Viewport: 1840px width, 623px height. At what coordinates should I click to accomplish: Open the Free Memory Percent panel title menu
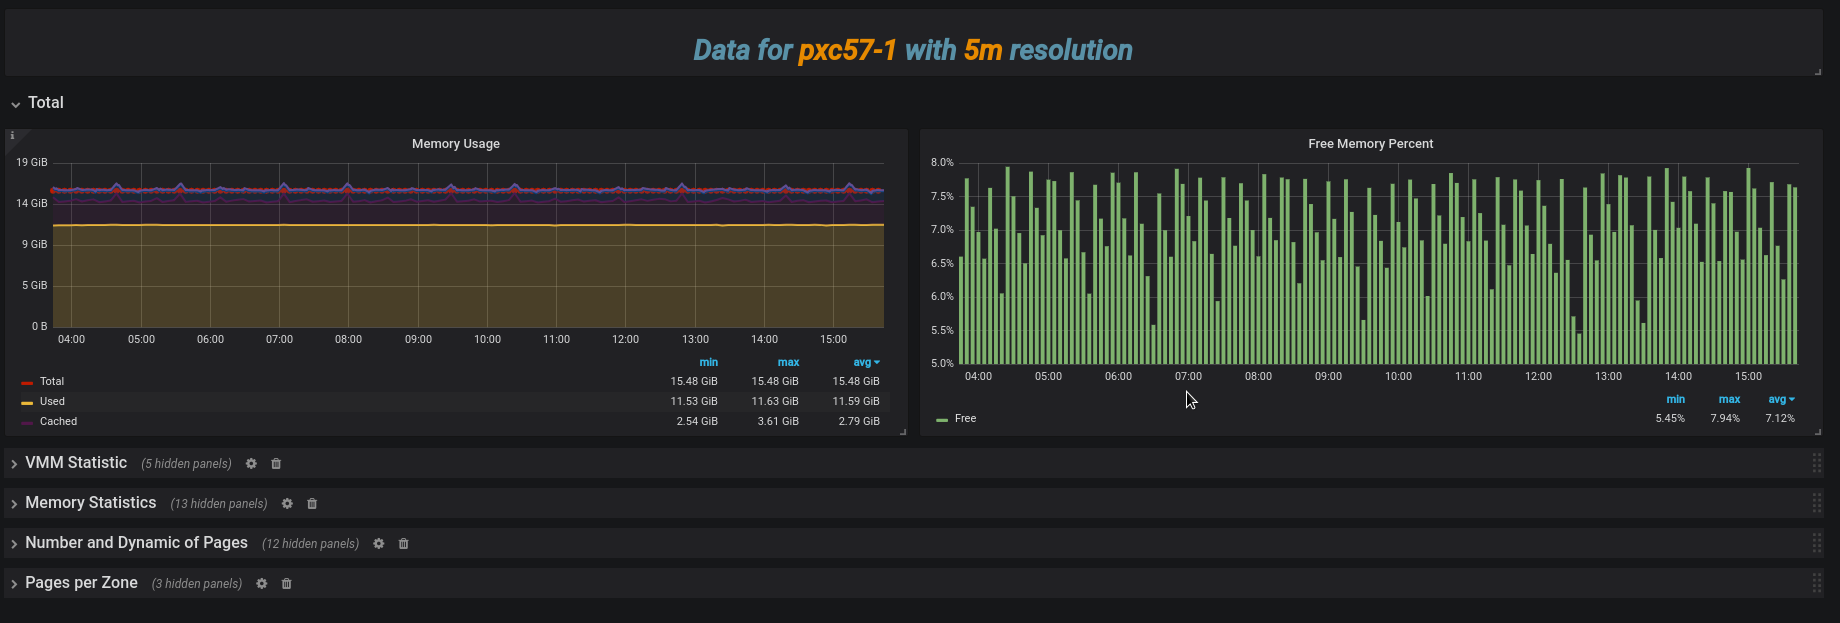[x=1370, y=144]
